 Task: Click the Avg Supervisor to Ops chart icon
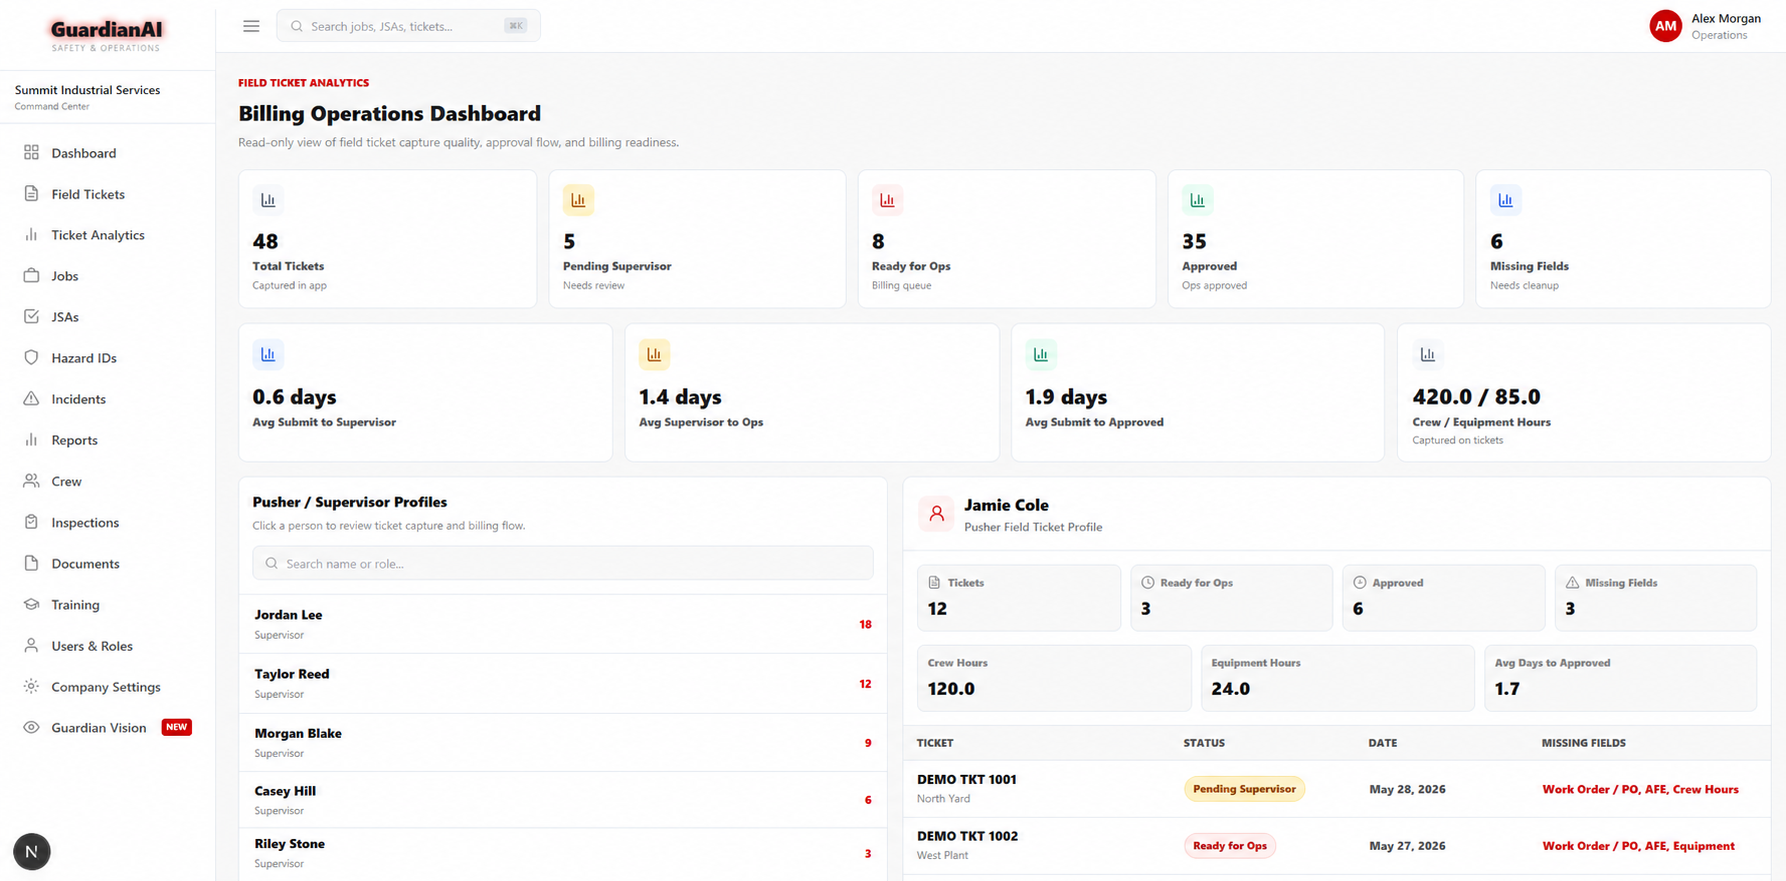click(654, 354)
